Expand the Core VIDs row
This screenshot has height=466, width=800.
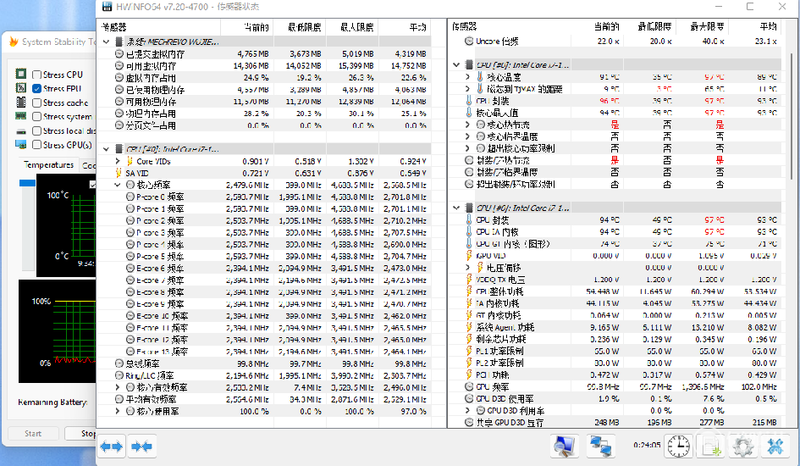click(x=117, y=161)
